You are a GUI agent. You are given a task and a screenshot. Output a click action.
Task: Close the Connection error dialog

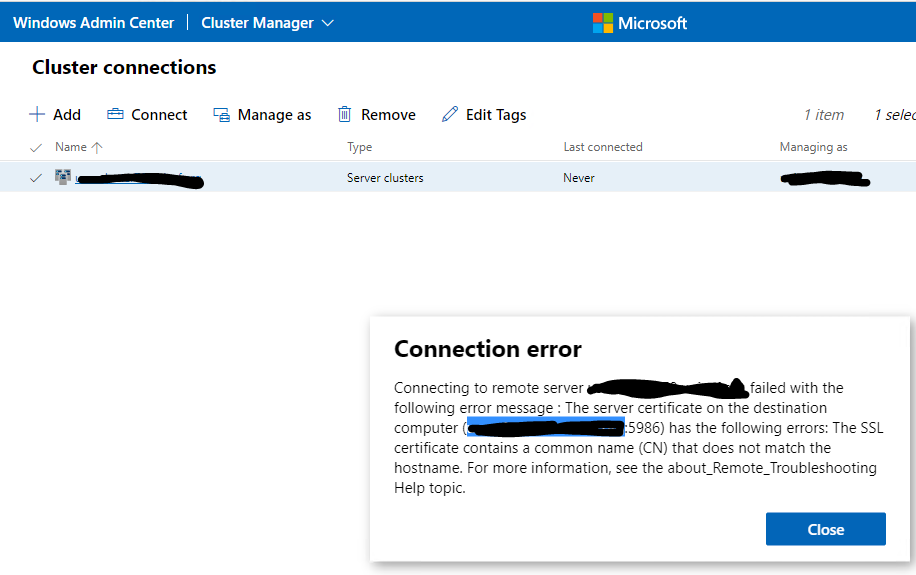[x=825, y=529]
